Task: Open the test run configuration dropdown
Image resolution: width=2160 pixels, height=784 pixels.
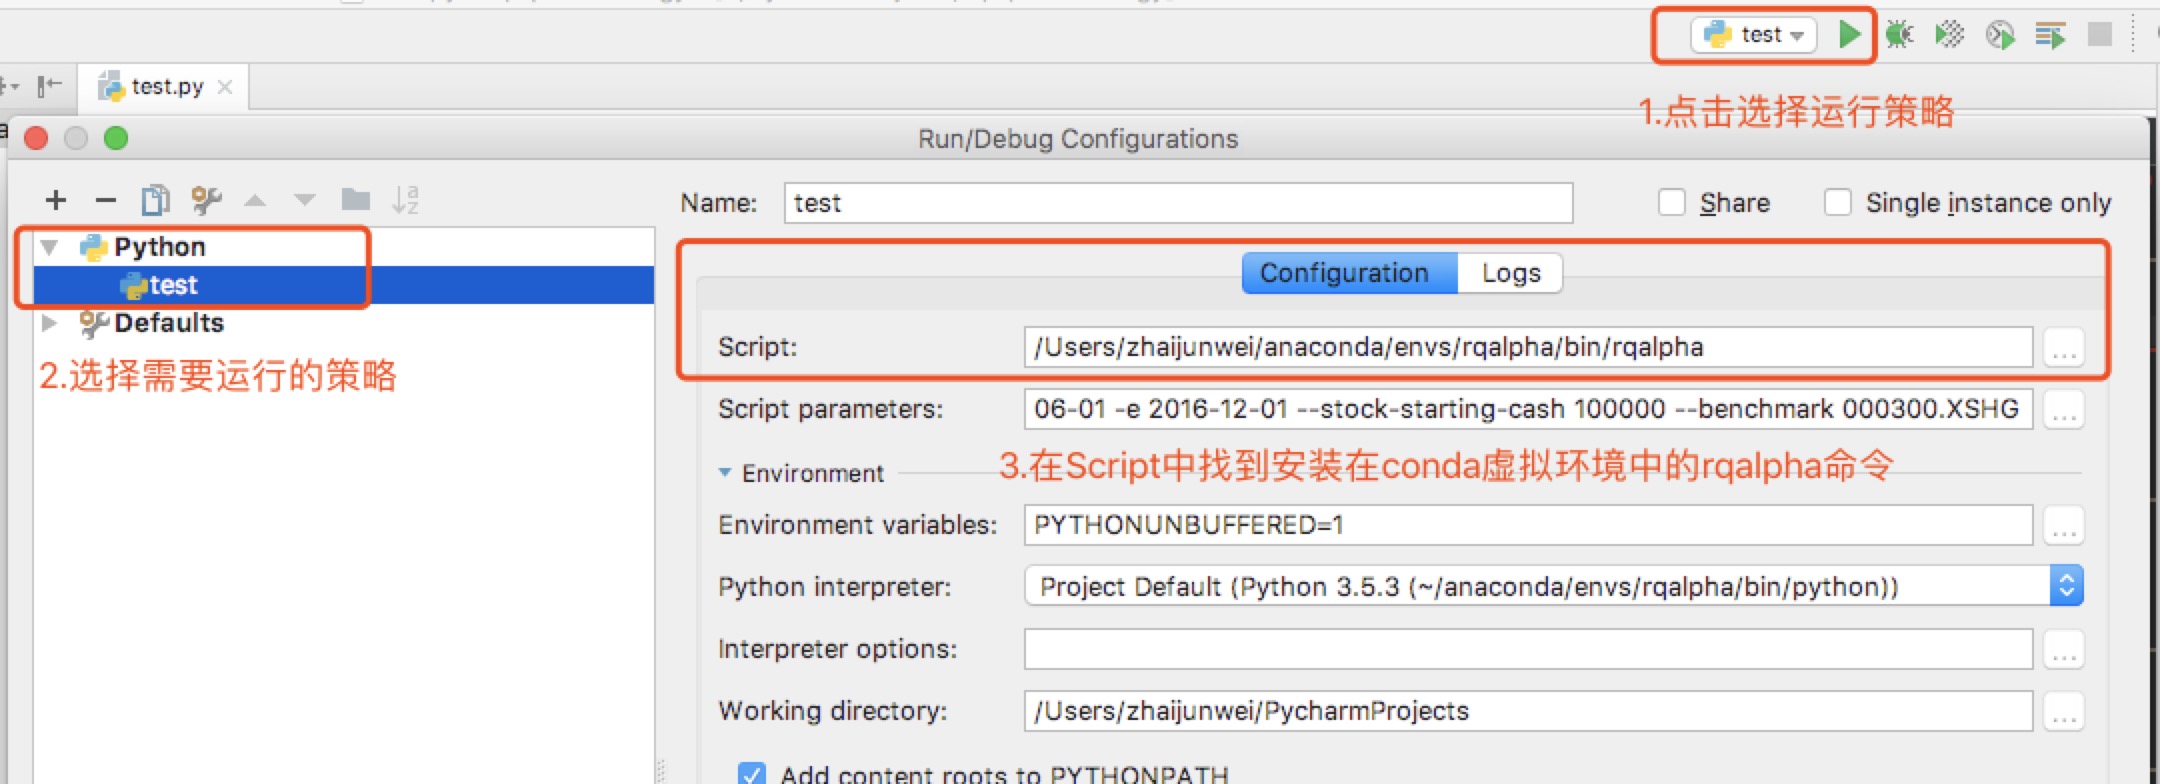Action: (1754, 35)
